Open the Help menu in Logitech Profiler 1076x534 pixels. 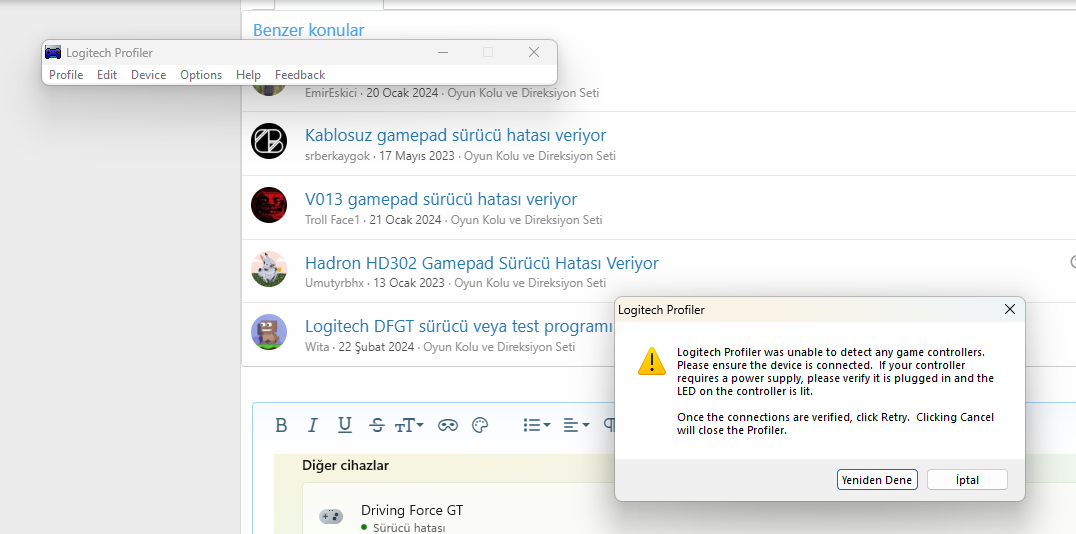[x=248, y=75]
